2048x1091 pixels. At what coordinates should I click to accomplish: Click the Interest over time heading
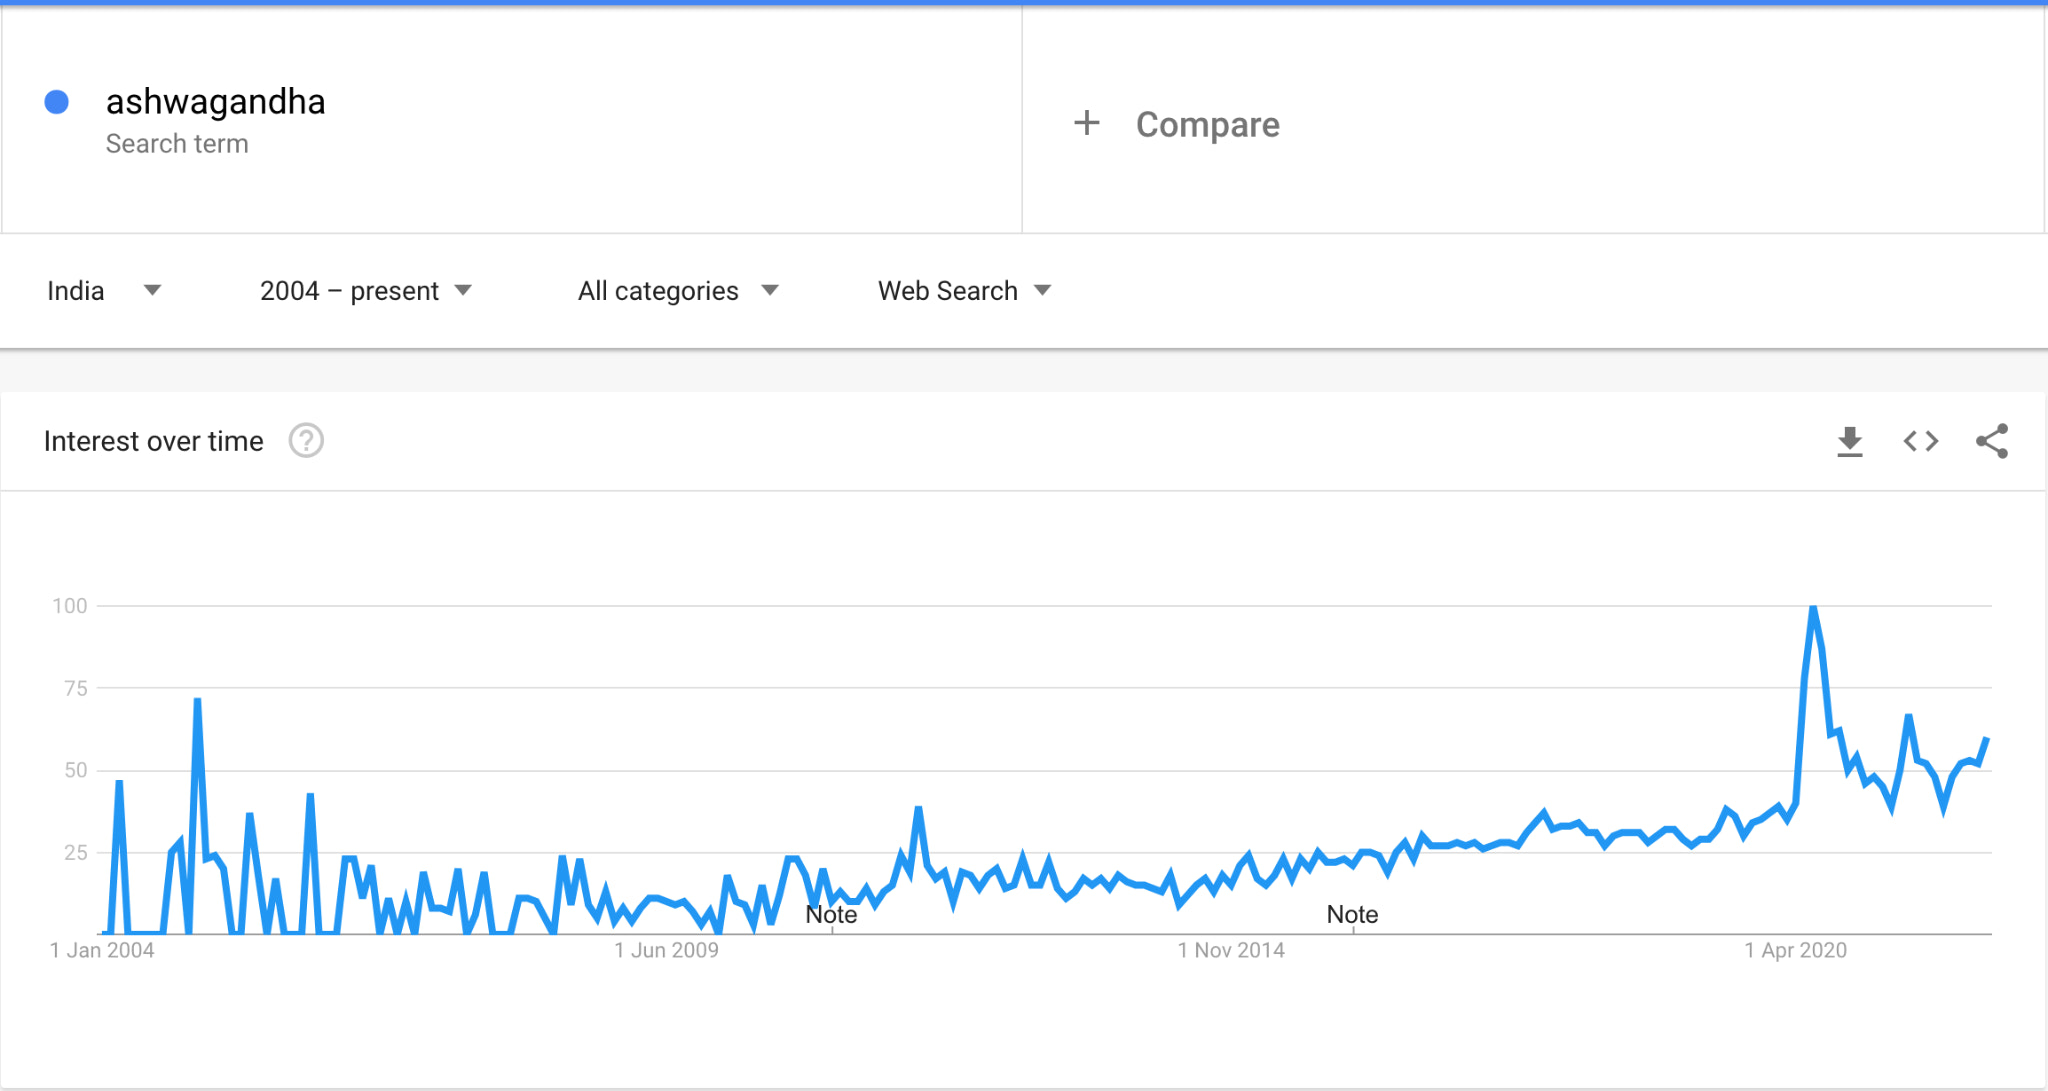point(154,441)
